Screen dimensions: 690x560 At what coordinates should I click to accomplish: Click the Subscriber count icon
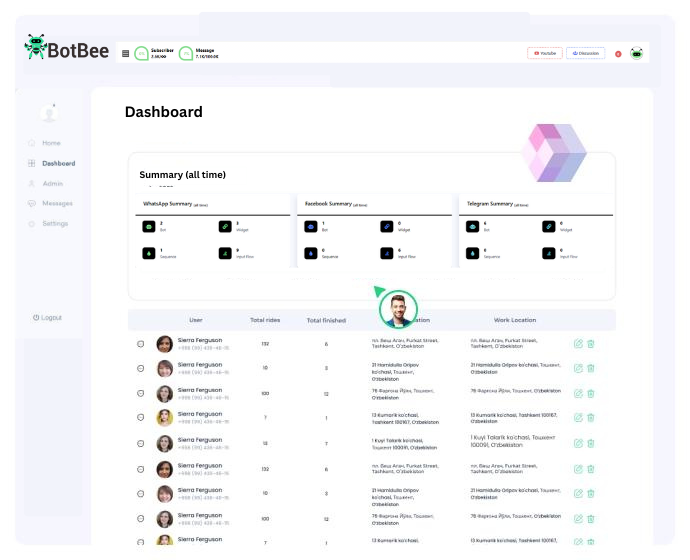[141, 53]
